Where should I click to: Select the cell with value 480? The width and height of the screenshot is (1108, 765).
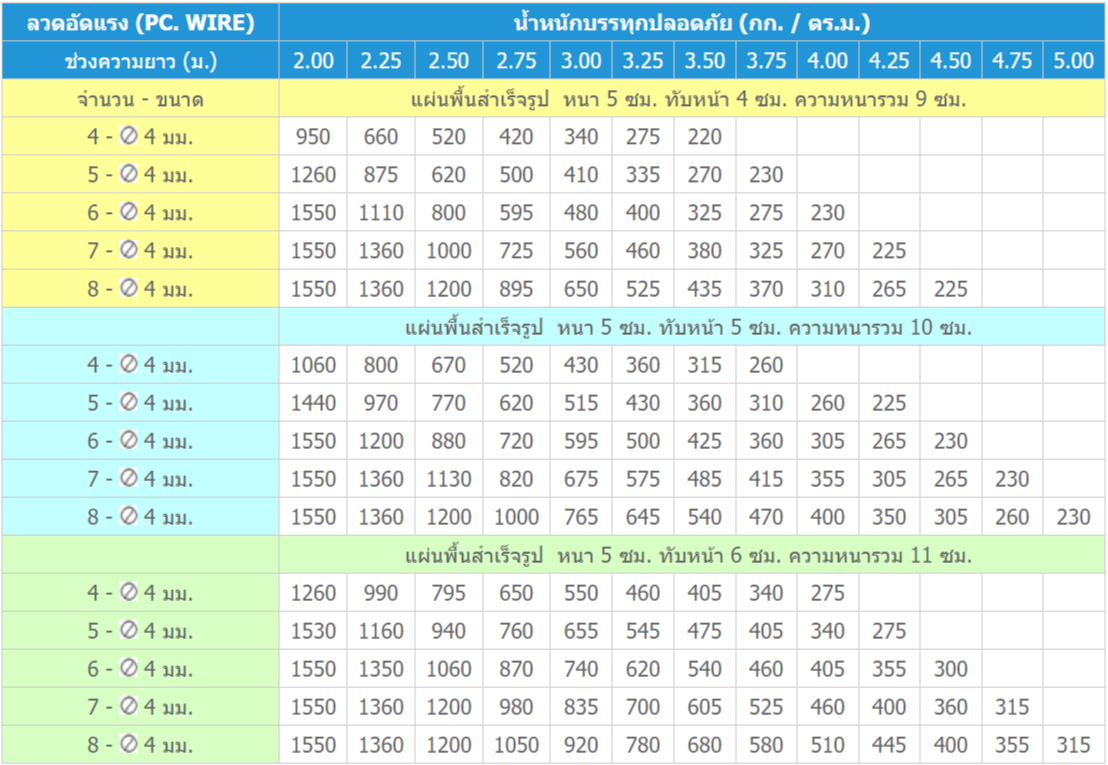581,213
